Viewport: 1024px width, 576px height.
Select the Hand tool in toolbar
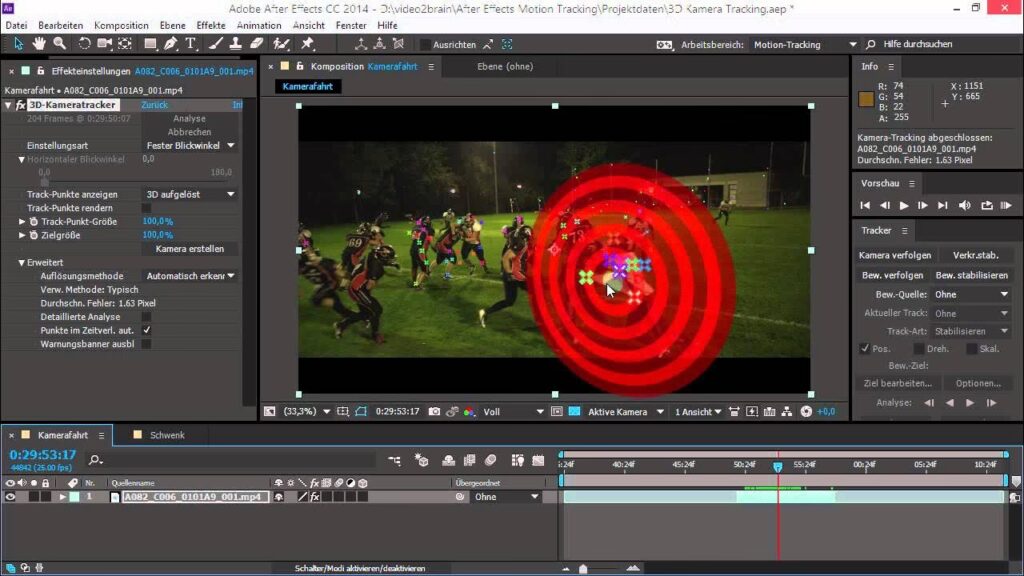tap(39, 44)
